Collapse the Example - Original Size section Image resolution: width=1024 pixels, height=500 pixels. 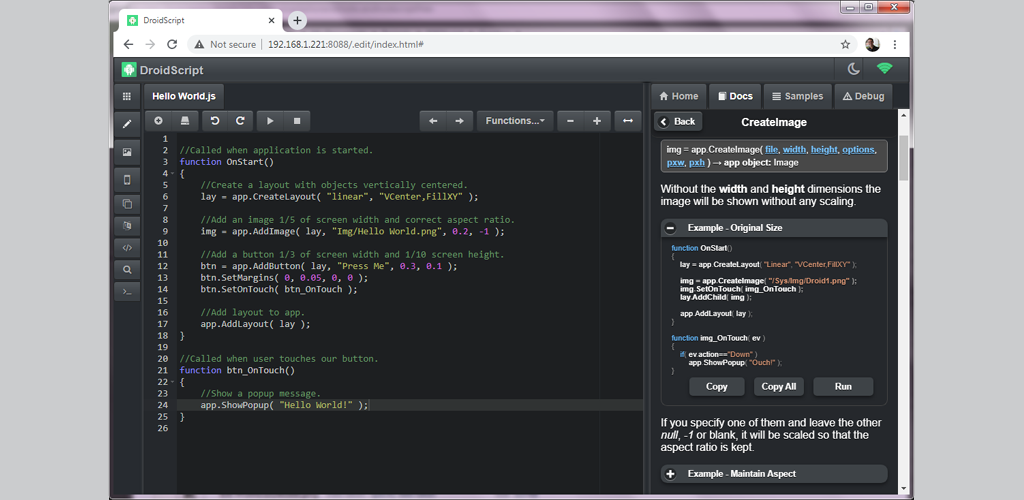pyautogui.click(x=671, y=228)
